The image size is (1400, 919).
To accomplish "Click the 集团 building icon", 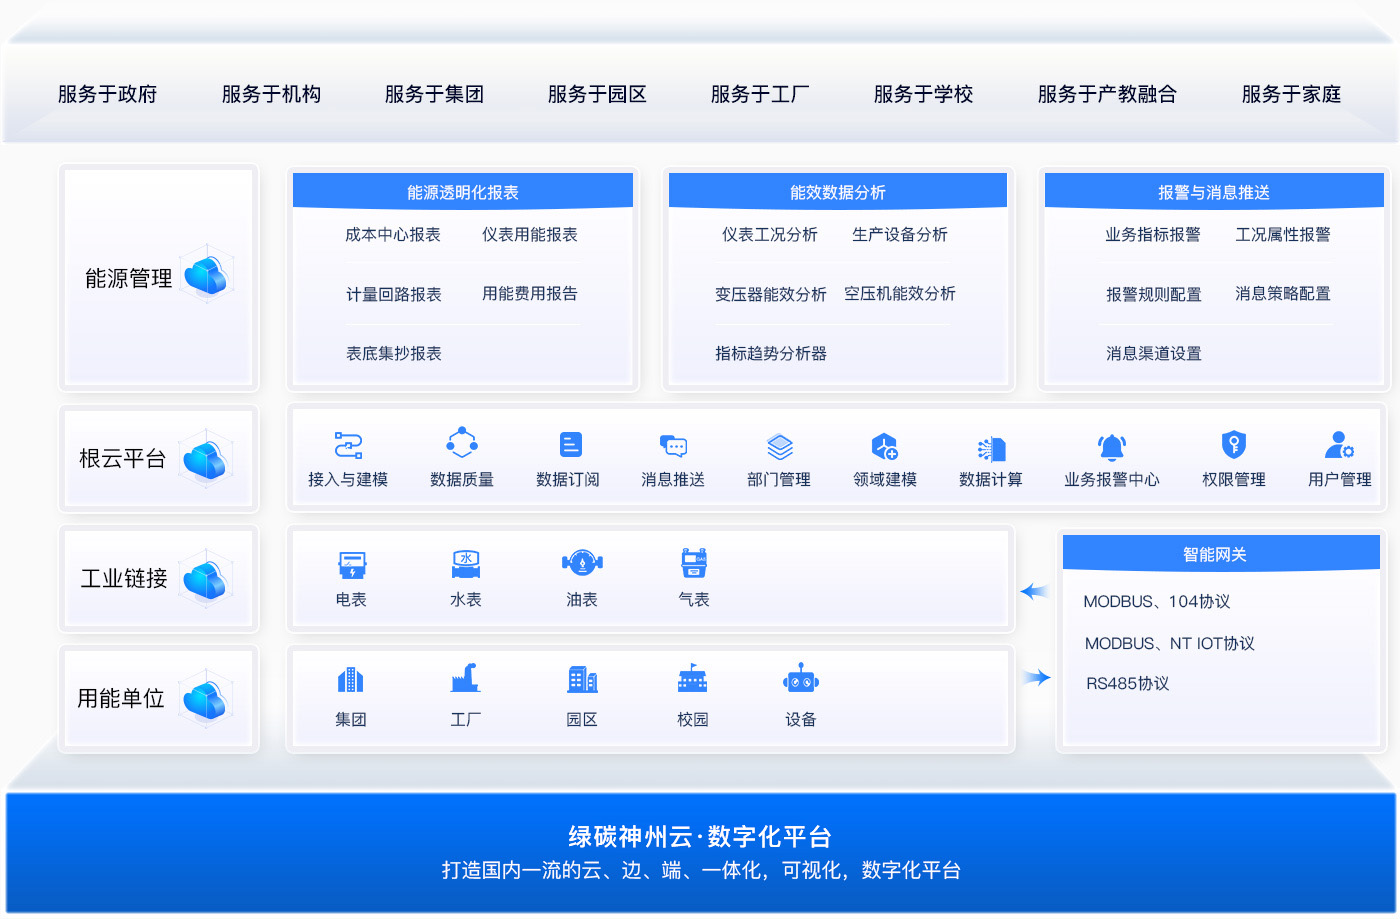I will tap(350, 680).
